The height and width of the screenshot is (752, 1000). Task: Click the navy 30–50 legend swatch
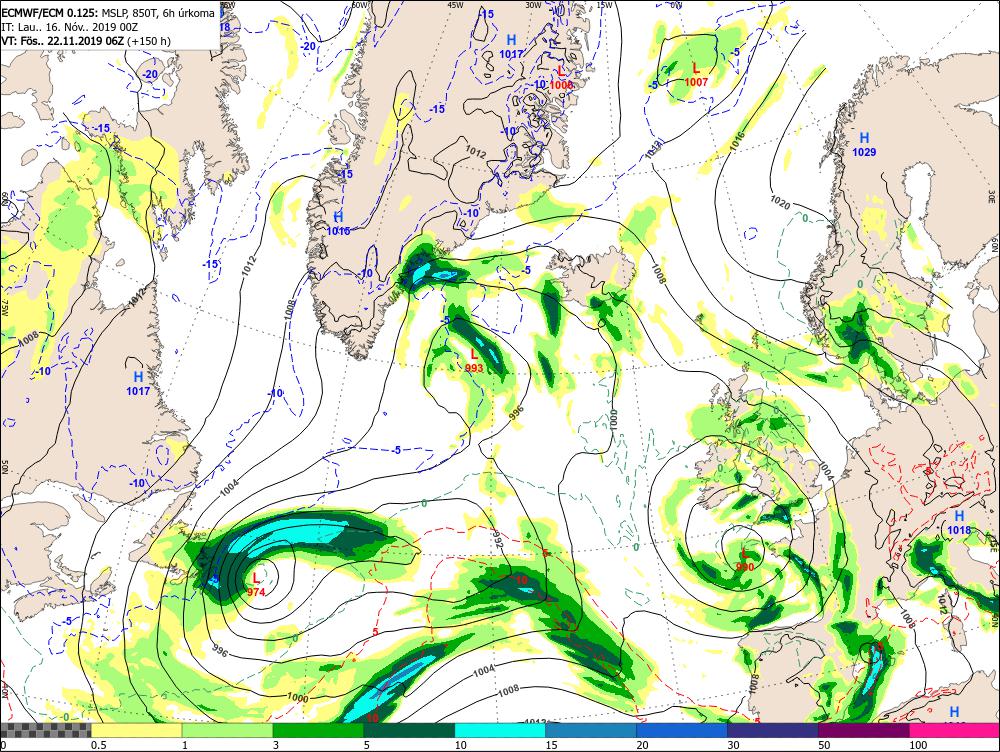pos(773,730)
